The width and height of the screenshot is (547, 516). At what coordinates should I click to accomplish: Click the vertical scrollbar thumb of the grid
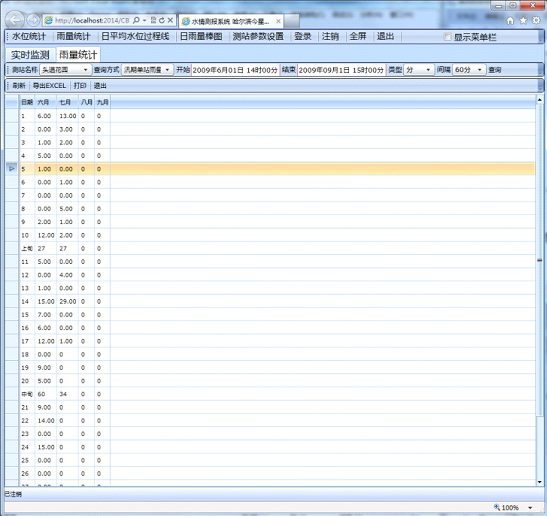540,260
